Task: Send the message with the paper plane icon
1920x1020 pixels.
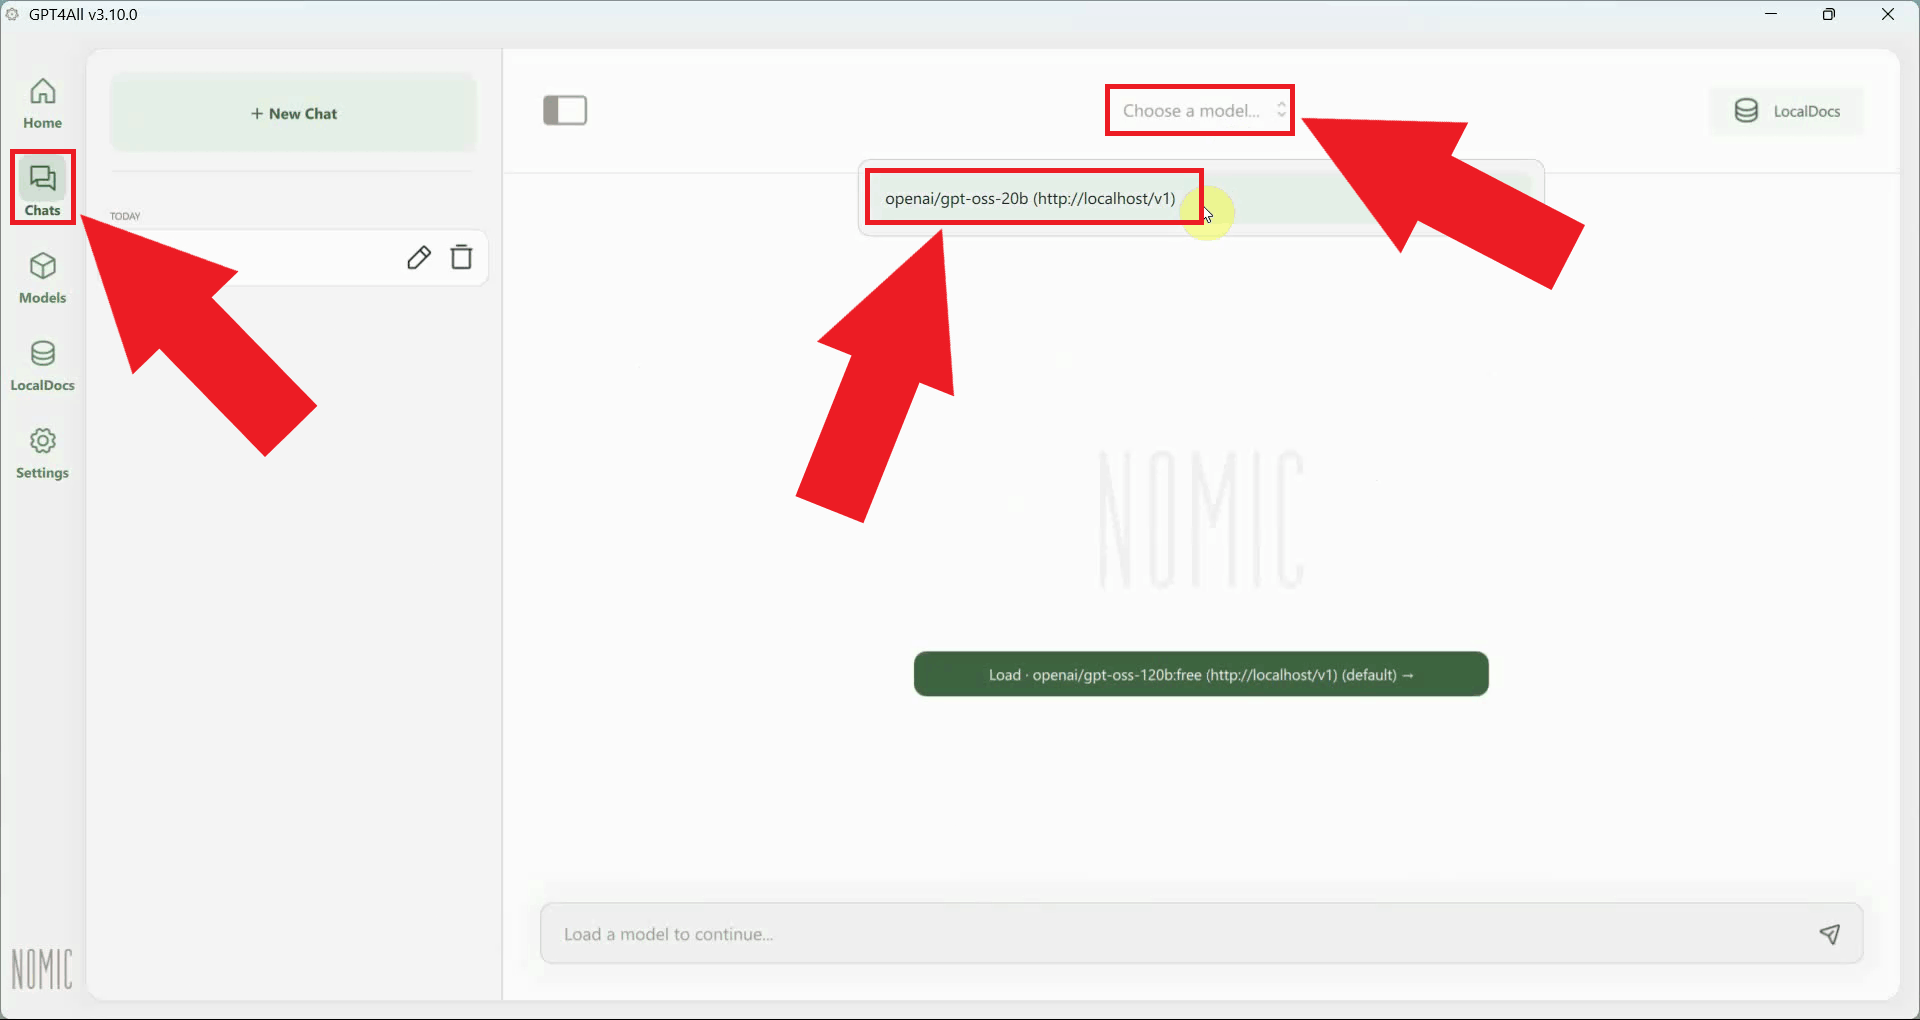Action: (1830, 933)
